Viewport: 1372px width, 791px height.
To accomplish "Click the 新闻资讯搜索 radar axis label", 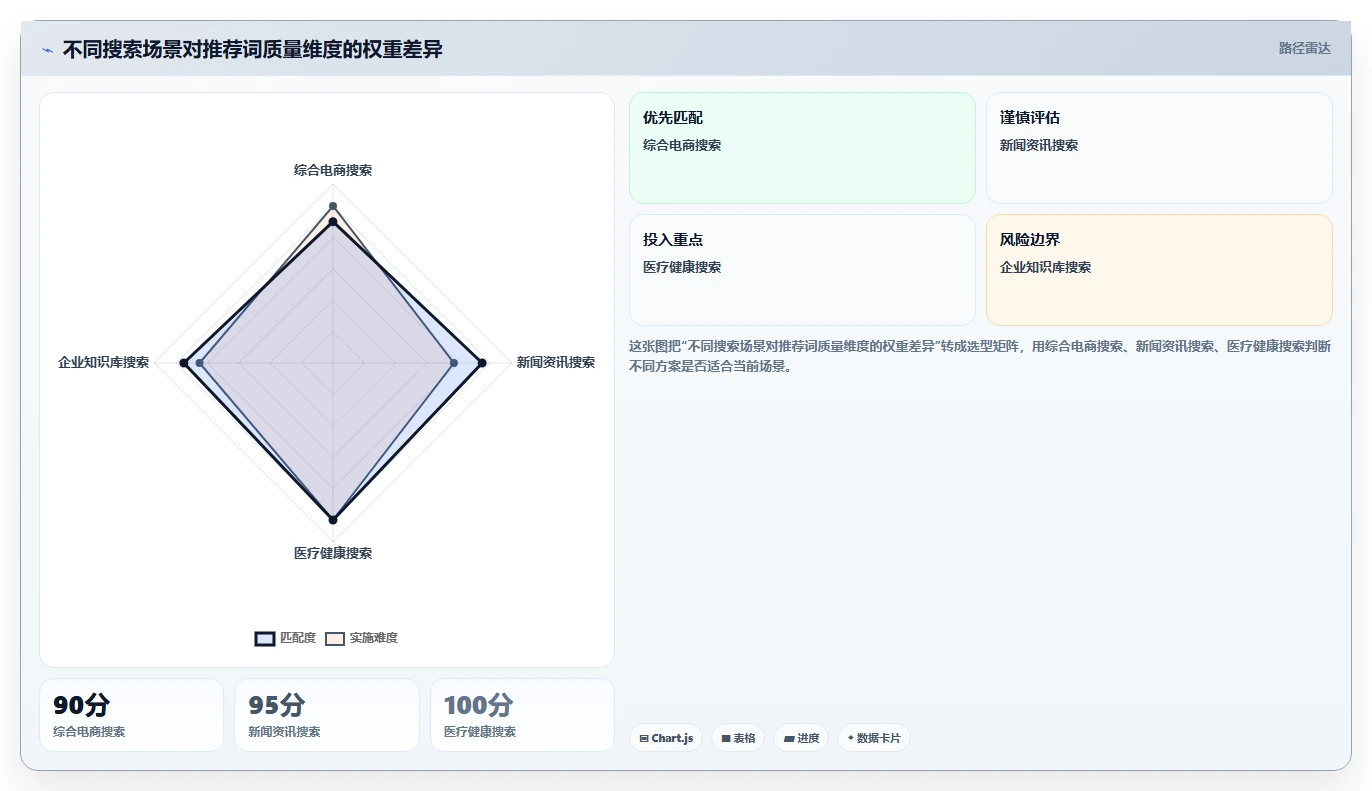I will pos(556,362).
